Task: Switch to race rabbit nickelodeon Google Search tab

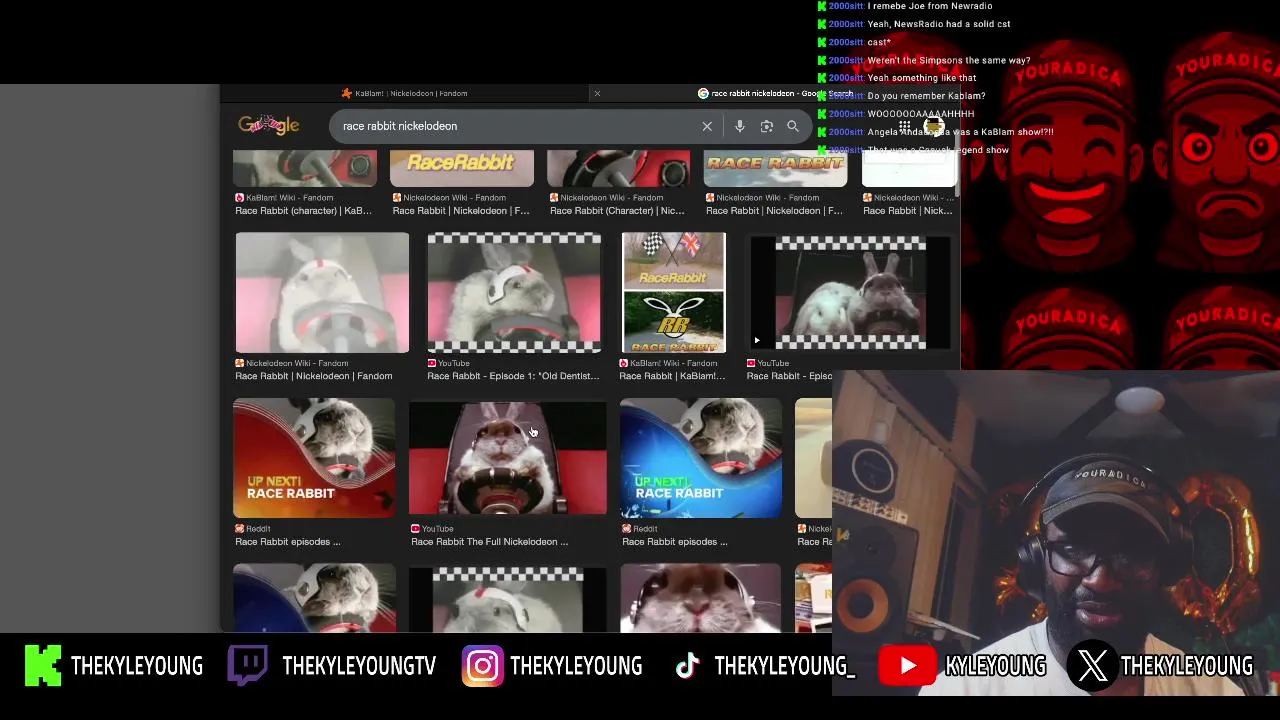Action: (x=775, y=94)
